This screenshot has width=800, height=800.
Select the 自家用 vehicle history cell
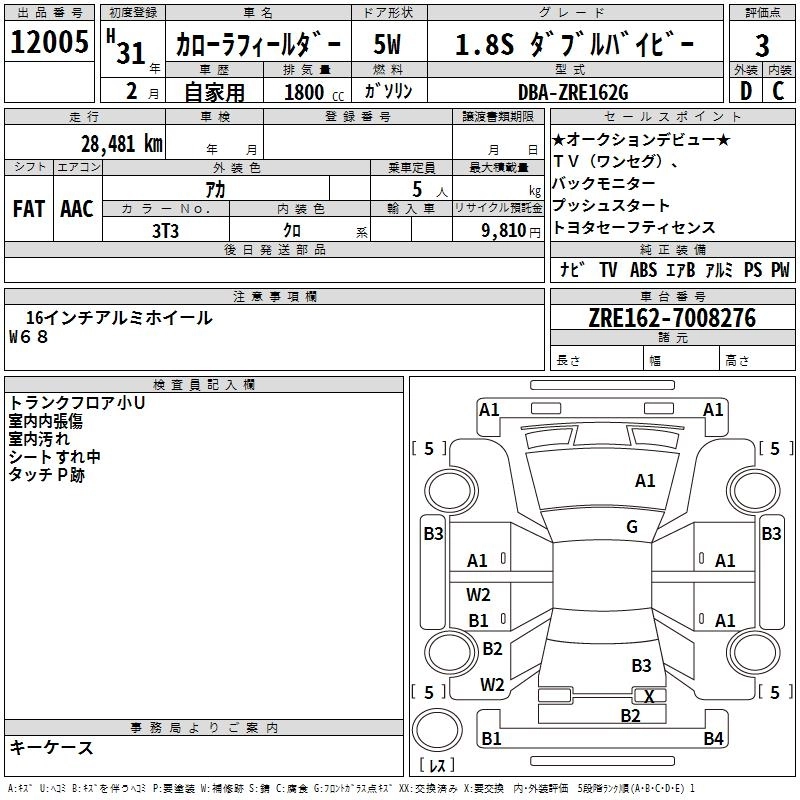click(x=213, y=92)
